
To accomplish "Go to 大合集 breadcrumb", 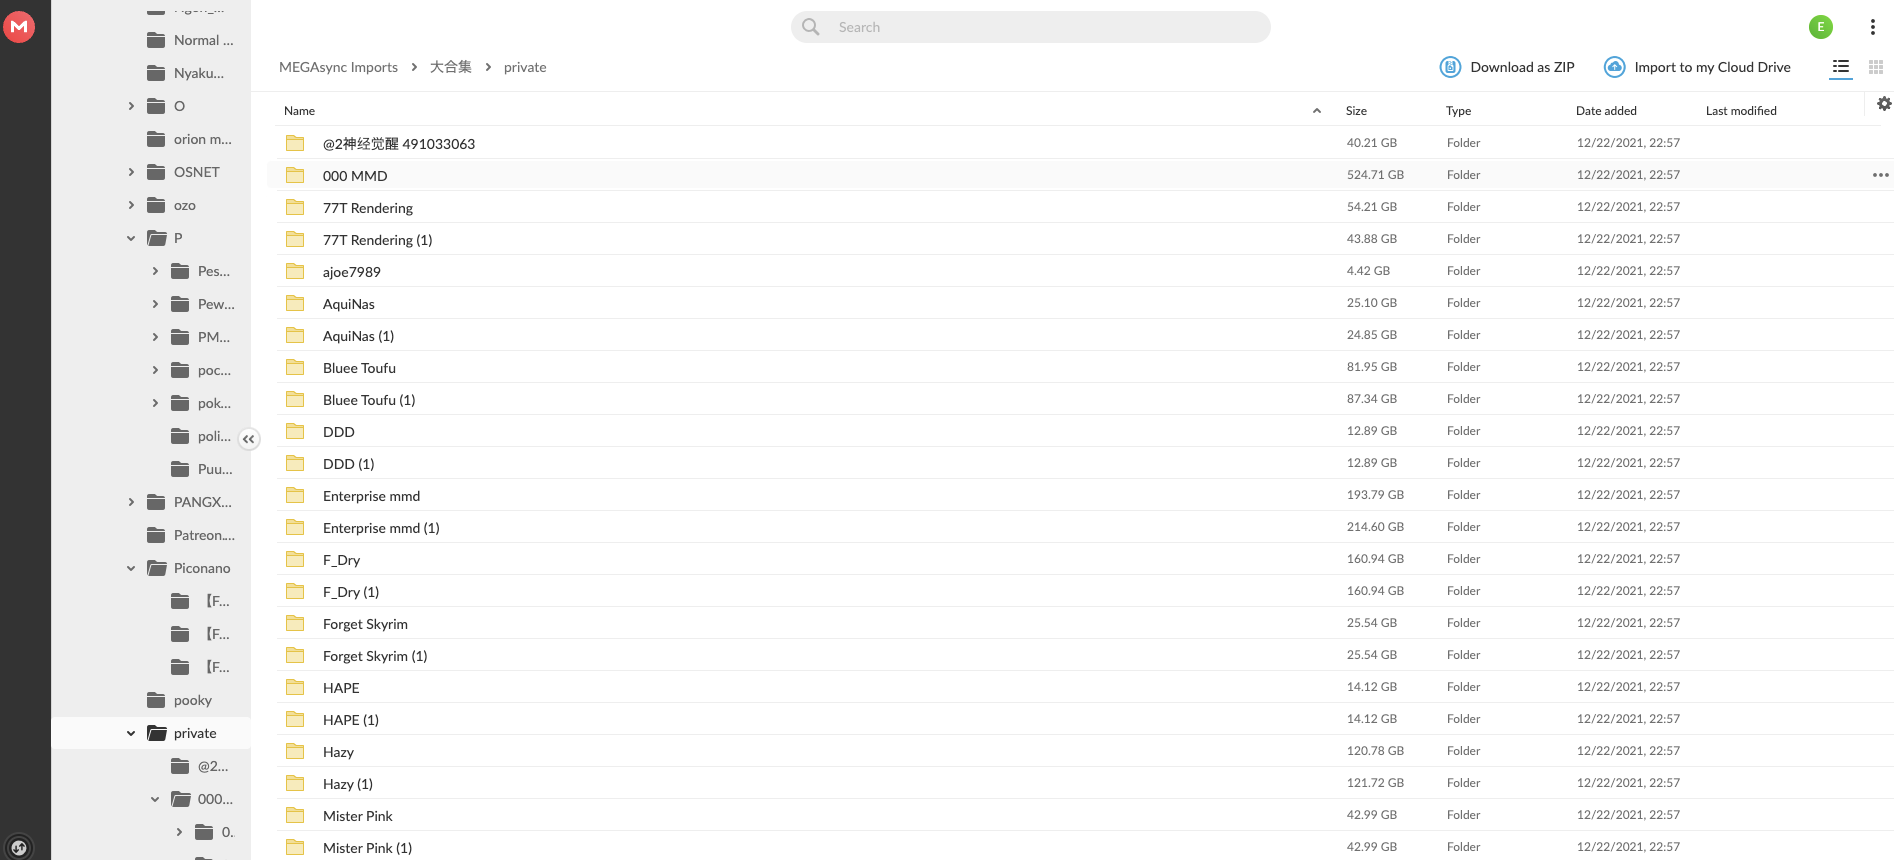I will pyautogui.click(x=451, y=67).
